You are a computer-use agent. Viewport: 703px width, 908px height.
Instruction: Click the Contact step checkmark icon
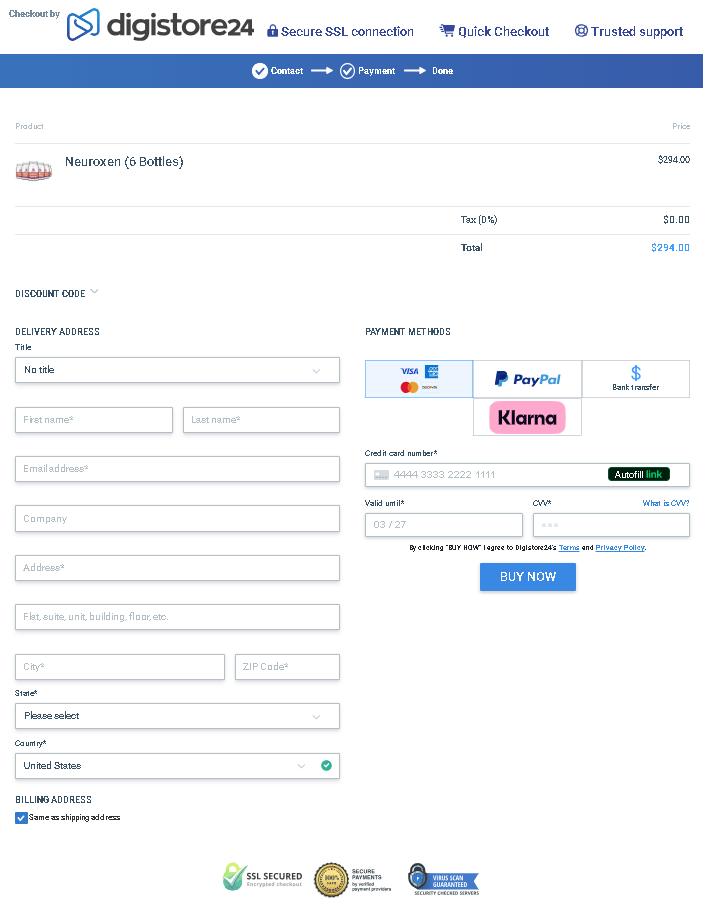pyautogui.click(x=259, y=71)
